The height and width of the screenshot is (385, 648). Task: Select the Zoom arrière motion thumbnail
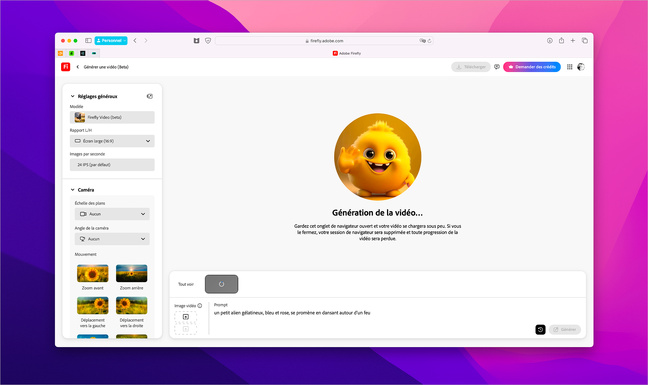point(131,273)
